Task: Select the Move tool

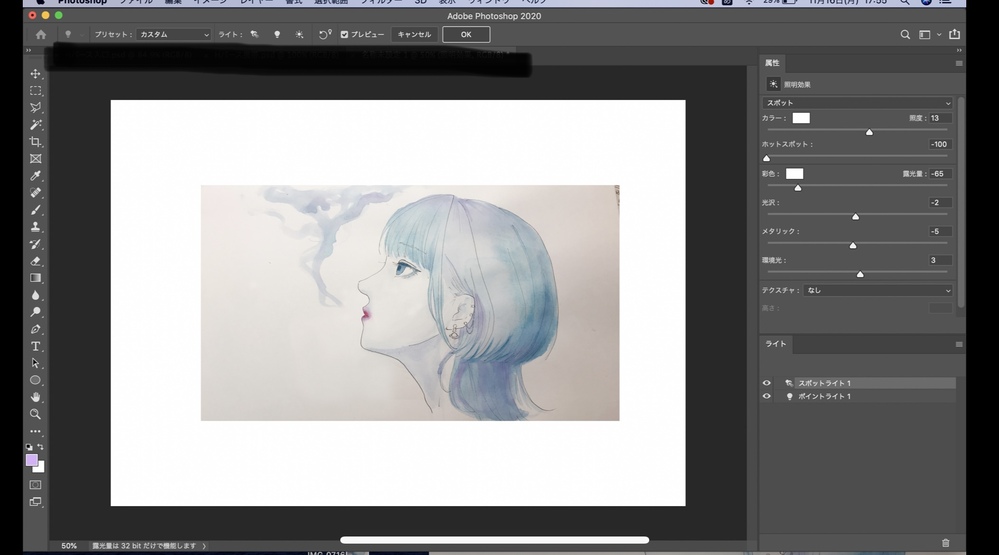Action: point(36,74)
